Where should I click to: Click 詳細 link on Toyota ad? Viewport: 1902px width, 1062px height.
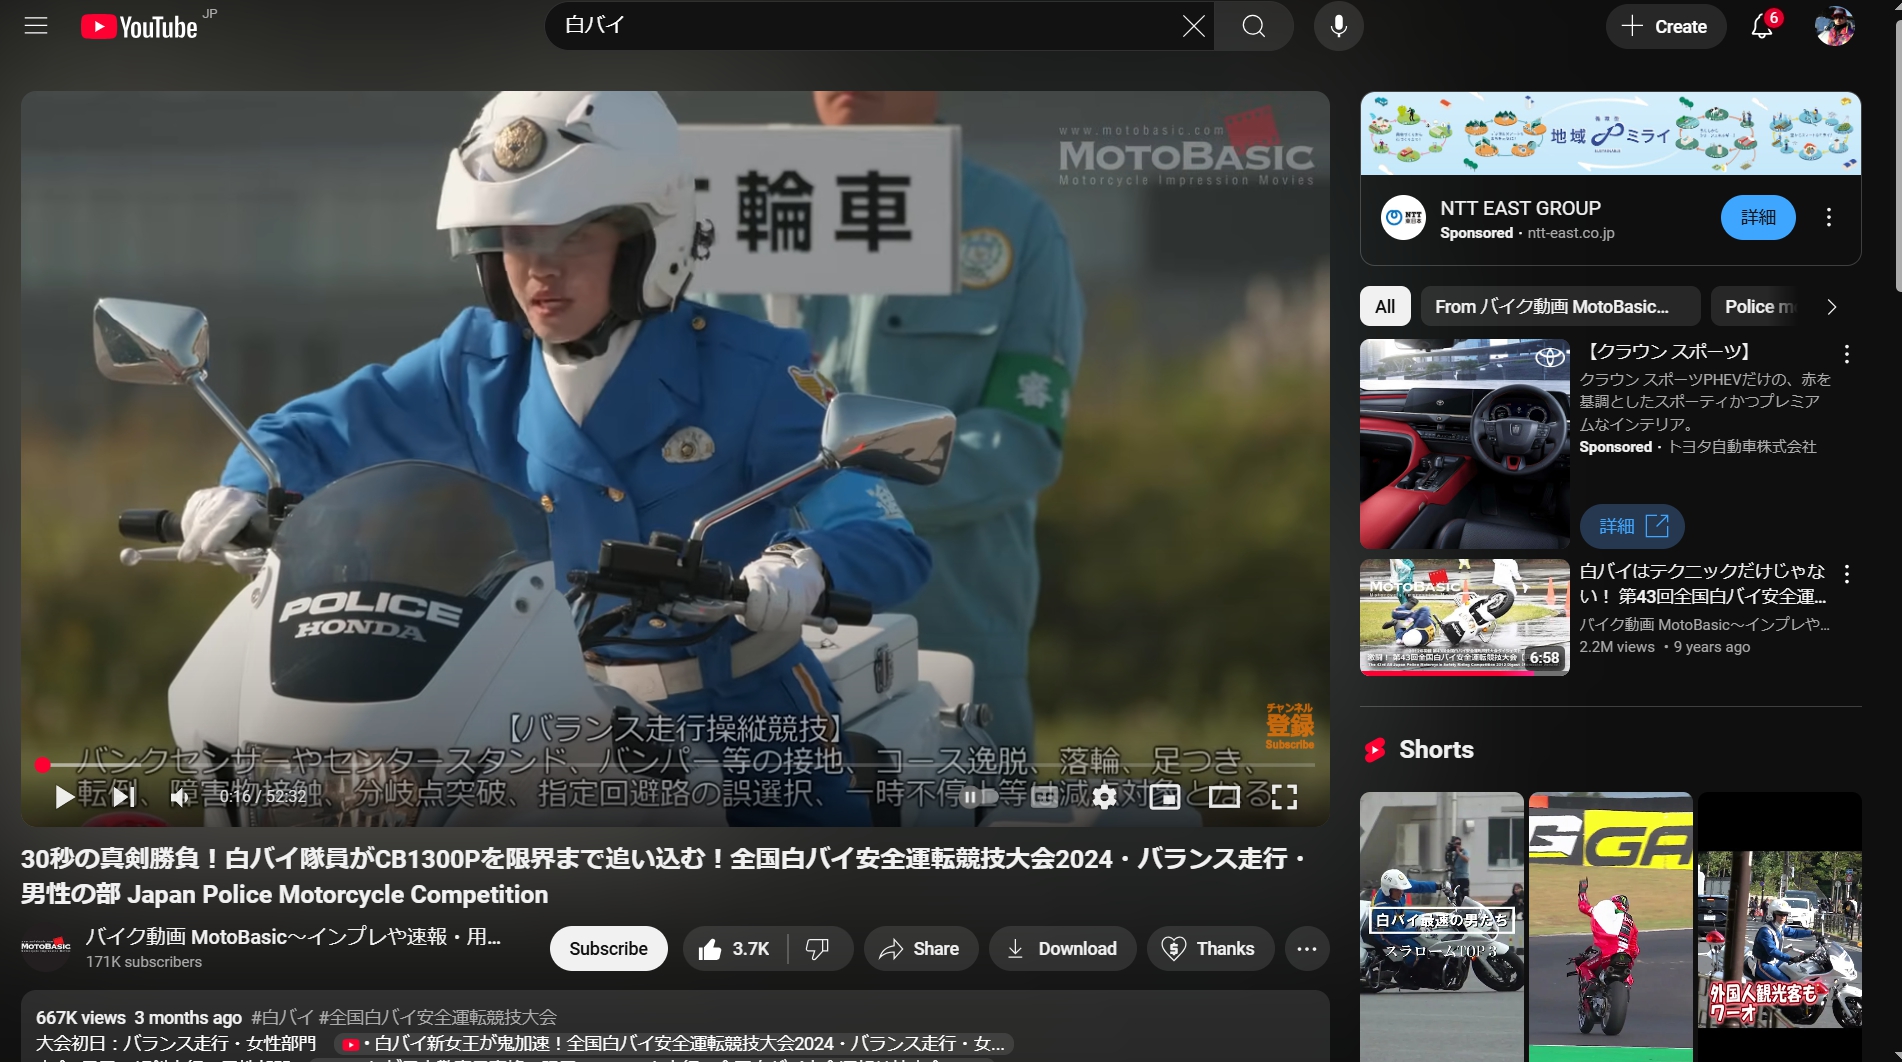pos(1632,526)
